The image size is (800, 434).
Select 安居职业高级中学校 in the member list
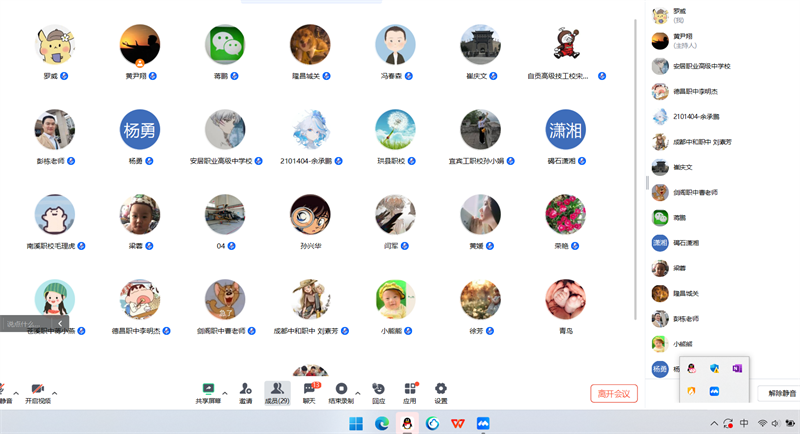coord(700,66)
